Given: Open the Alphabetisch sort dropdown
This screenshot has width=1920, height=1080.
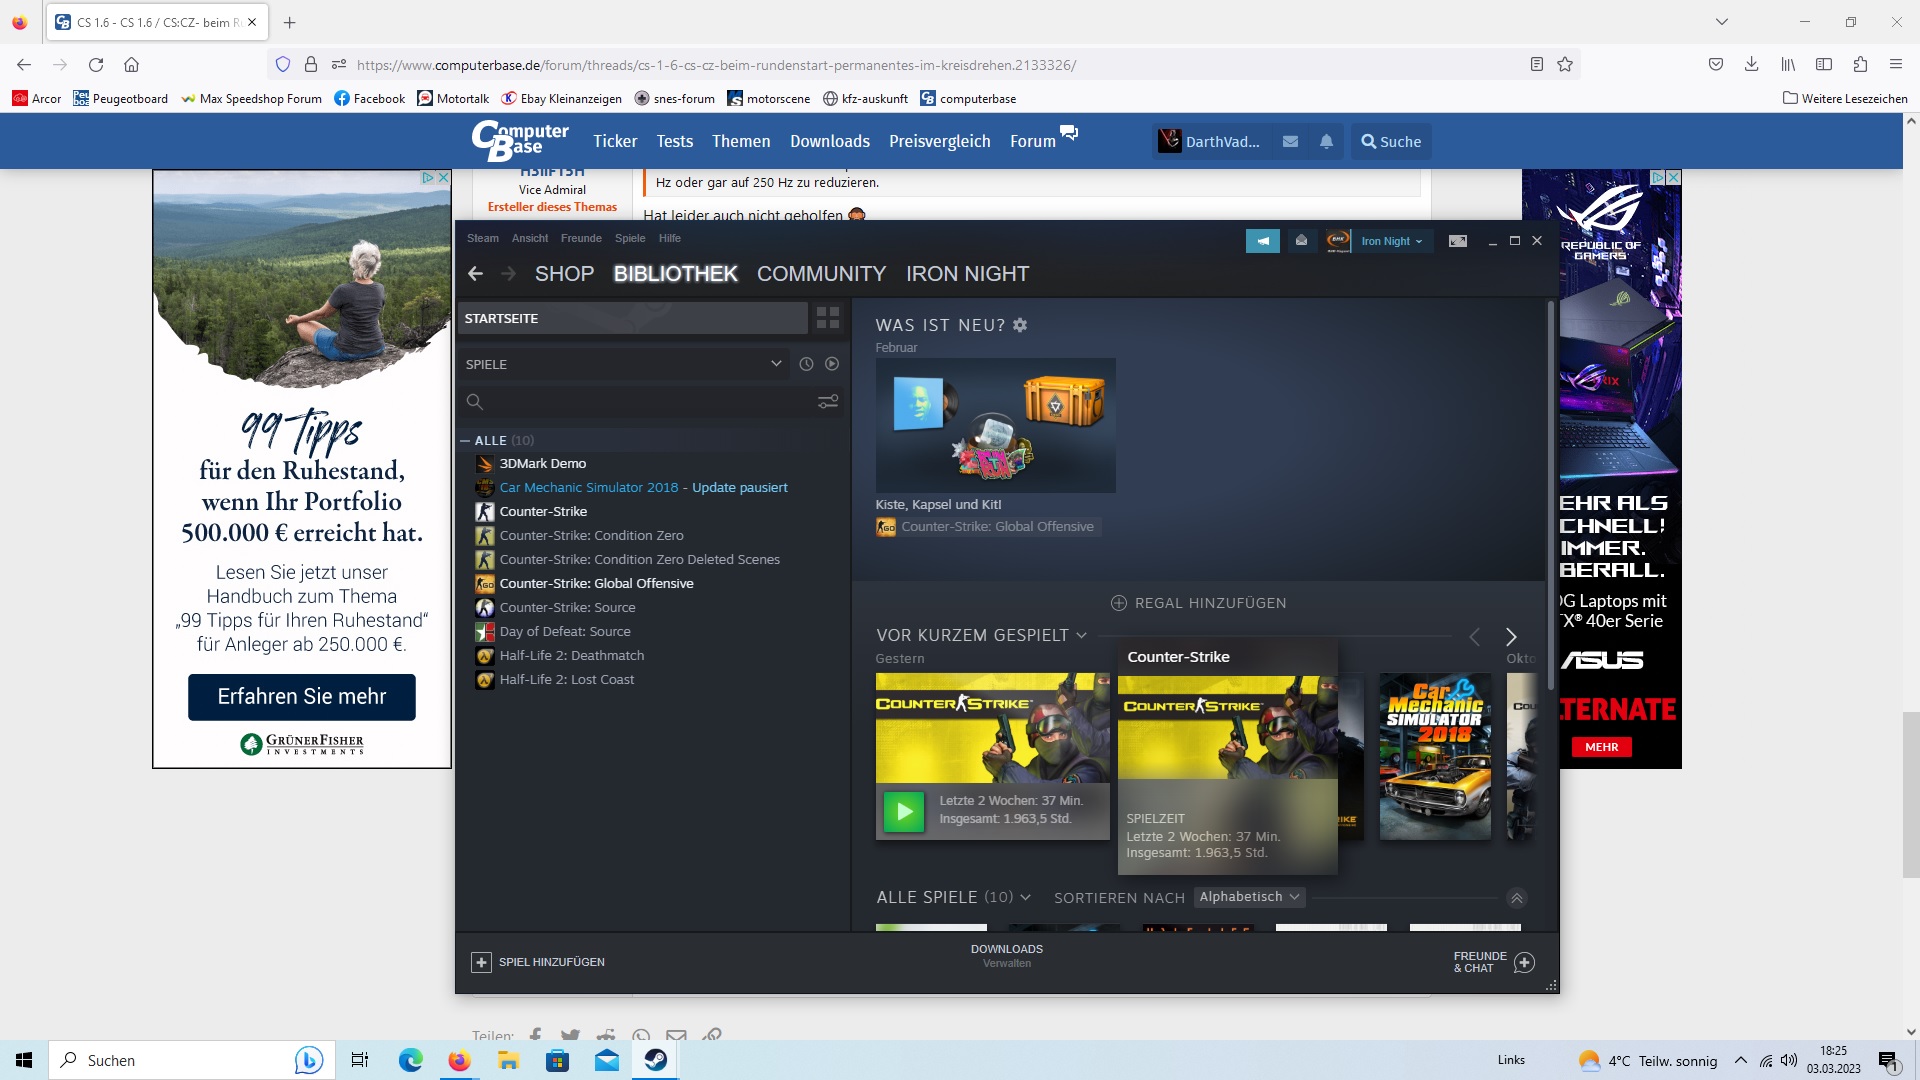Looking at the screenshot, I should tap(1249, 897).
